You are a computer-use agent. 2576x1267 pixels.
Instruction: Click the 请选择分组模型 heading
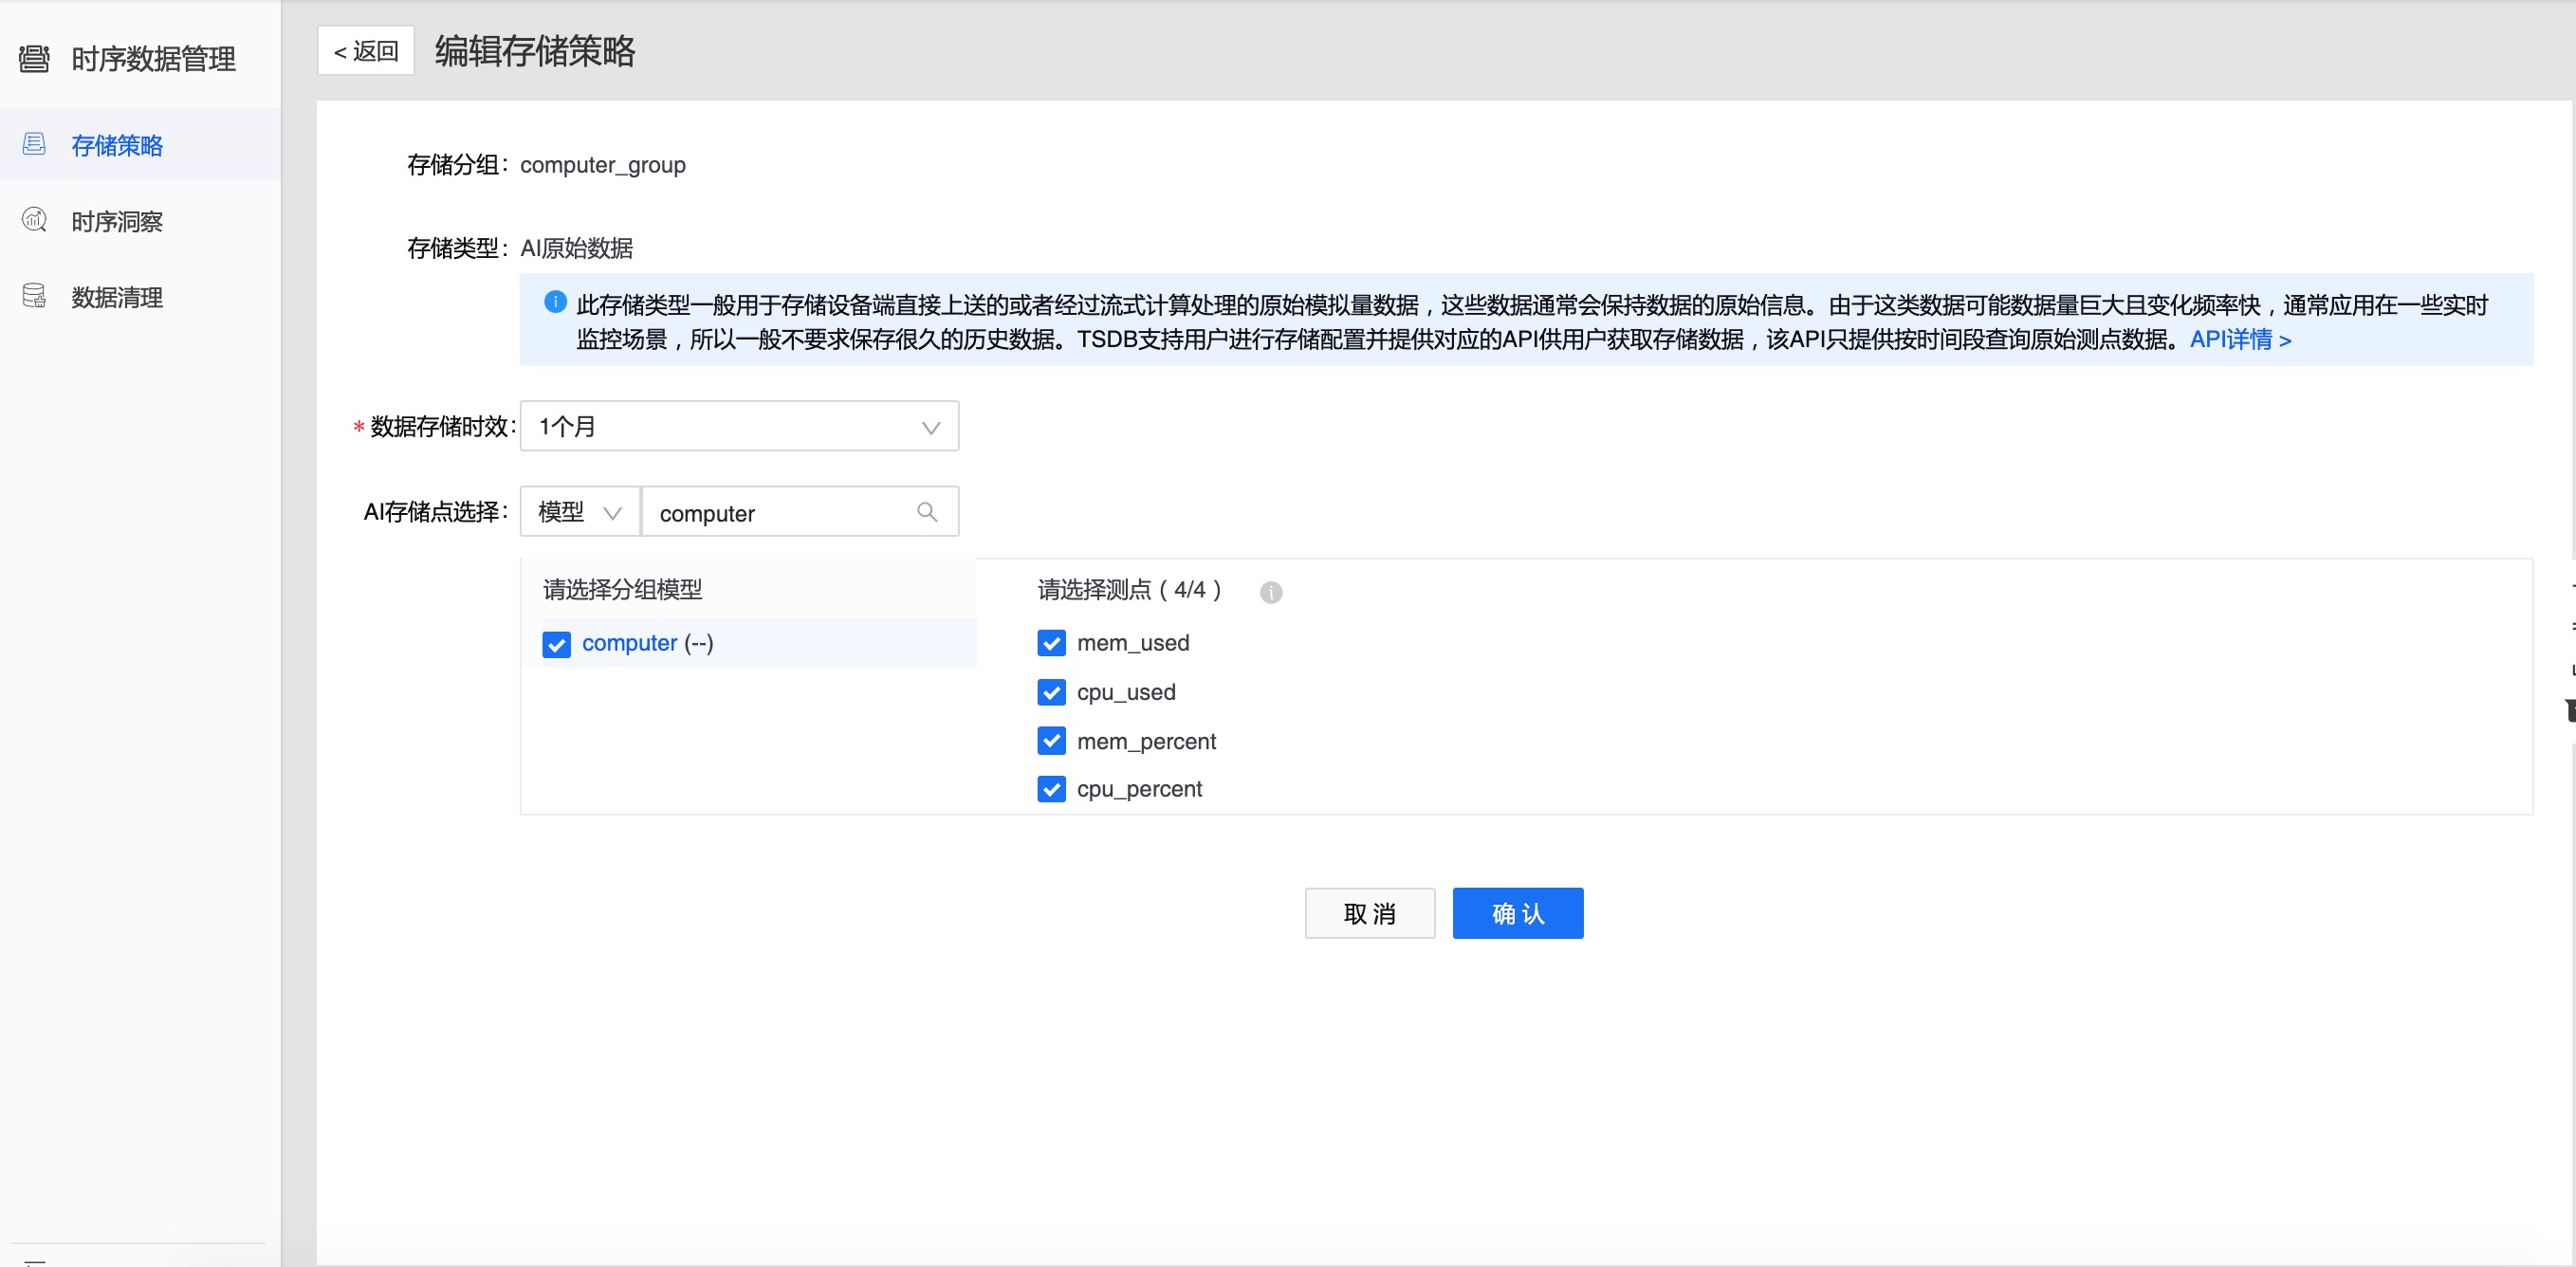pos(622,589)
